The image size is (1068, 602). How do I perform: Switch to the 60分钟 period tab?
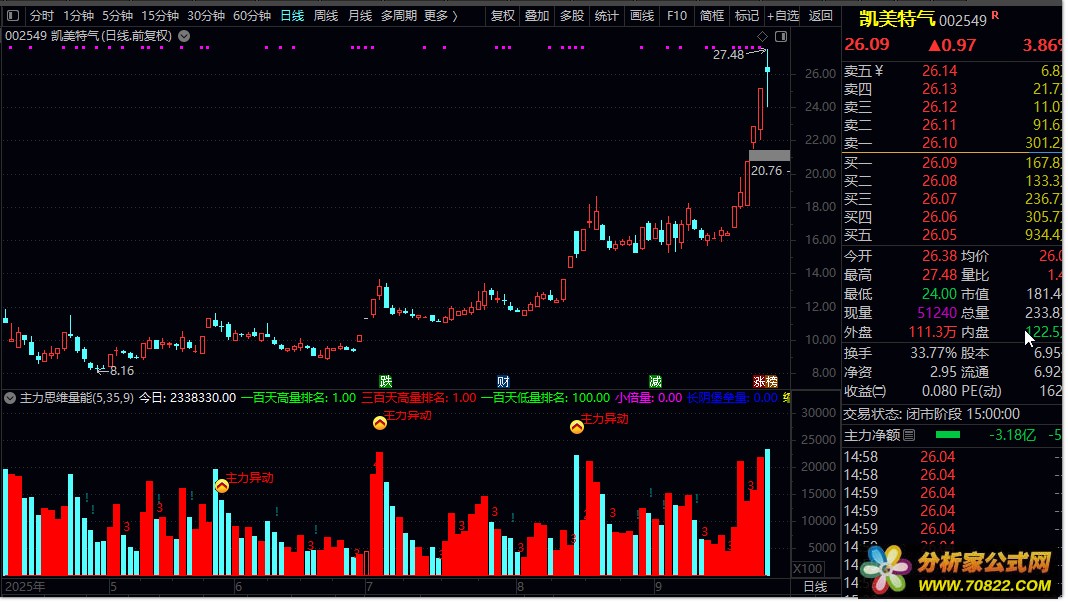coord(252,15)
